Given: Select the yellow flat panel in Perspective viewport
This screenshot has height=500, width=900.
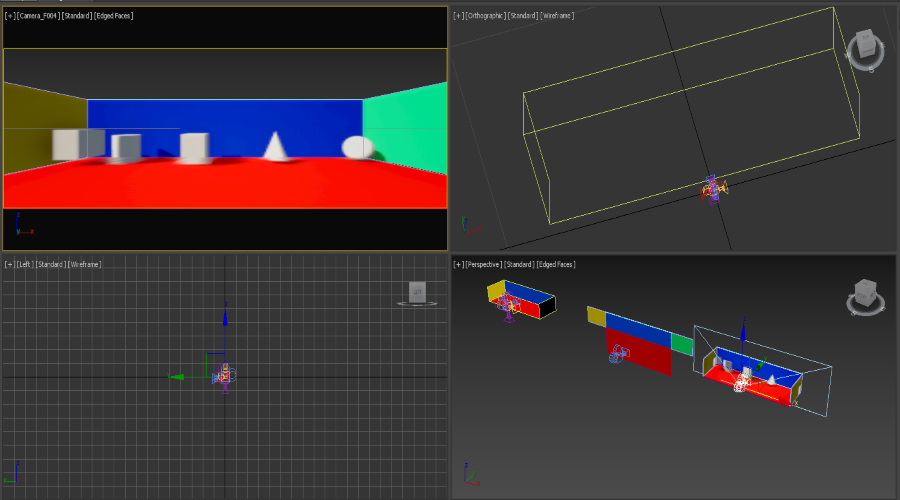Looking at the screenshot, I should click(x=596, y=317).
